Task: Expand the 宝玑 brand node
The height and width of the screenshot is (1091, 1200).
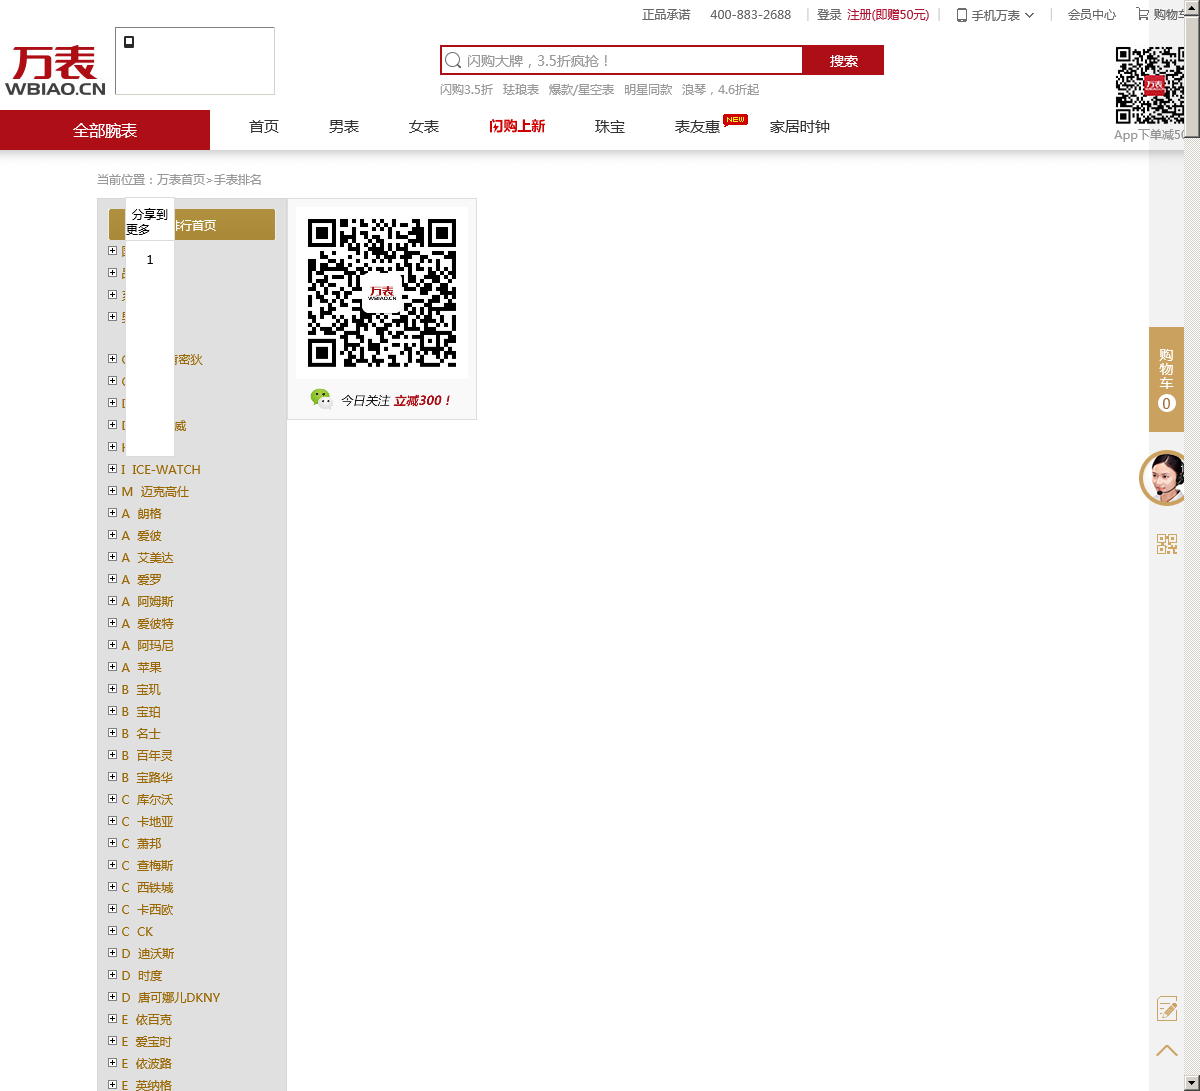Action: 113,689
